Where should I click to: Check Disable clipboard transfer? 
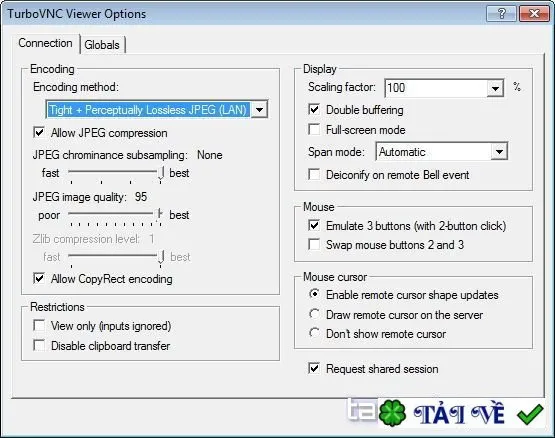[39, 346]
